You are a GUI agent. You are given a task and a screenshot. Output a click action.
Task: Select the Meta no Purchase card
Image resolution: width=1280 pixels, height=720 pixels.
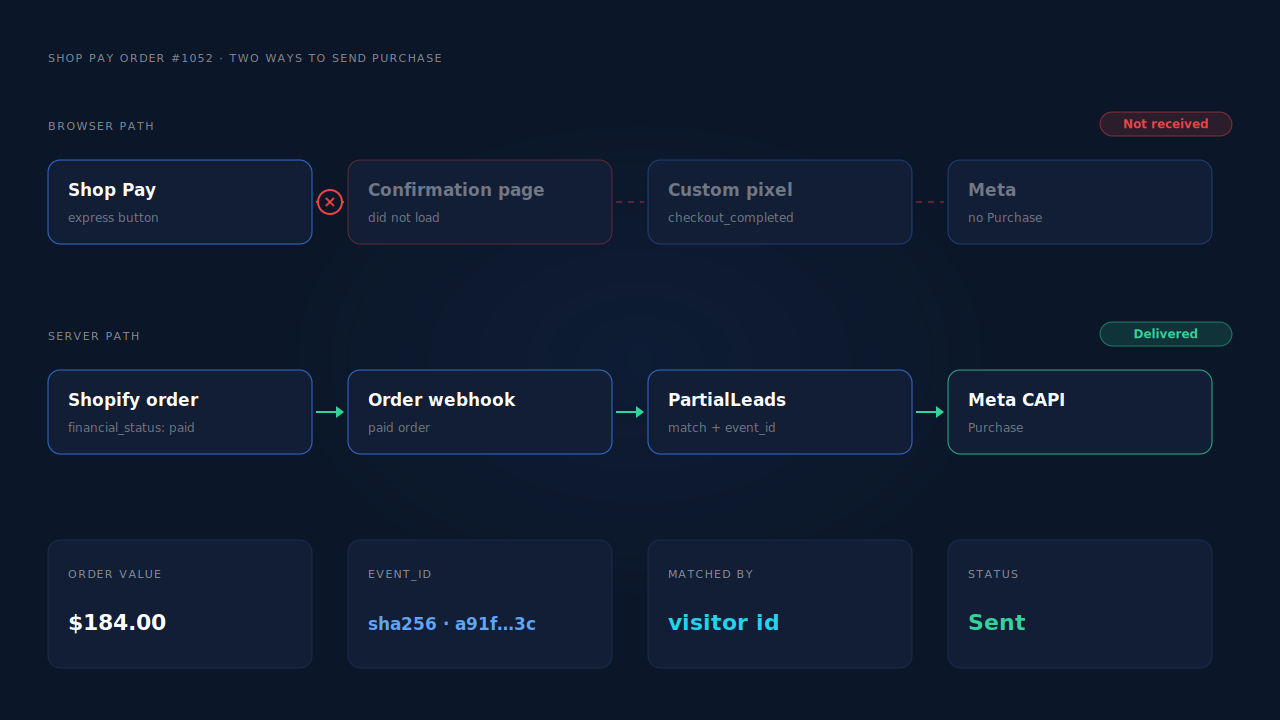tap(1080, 202)
